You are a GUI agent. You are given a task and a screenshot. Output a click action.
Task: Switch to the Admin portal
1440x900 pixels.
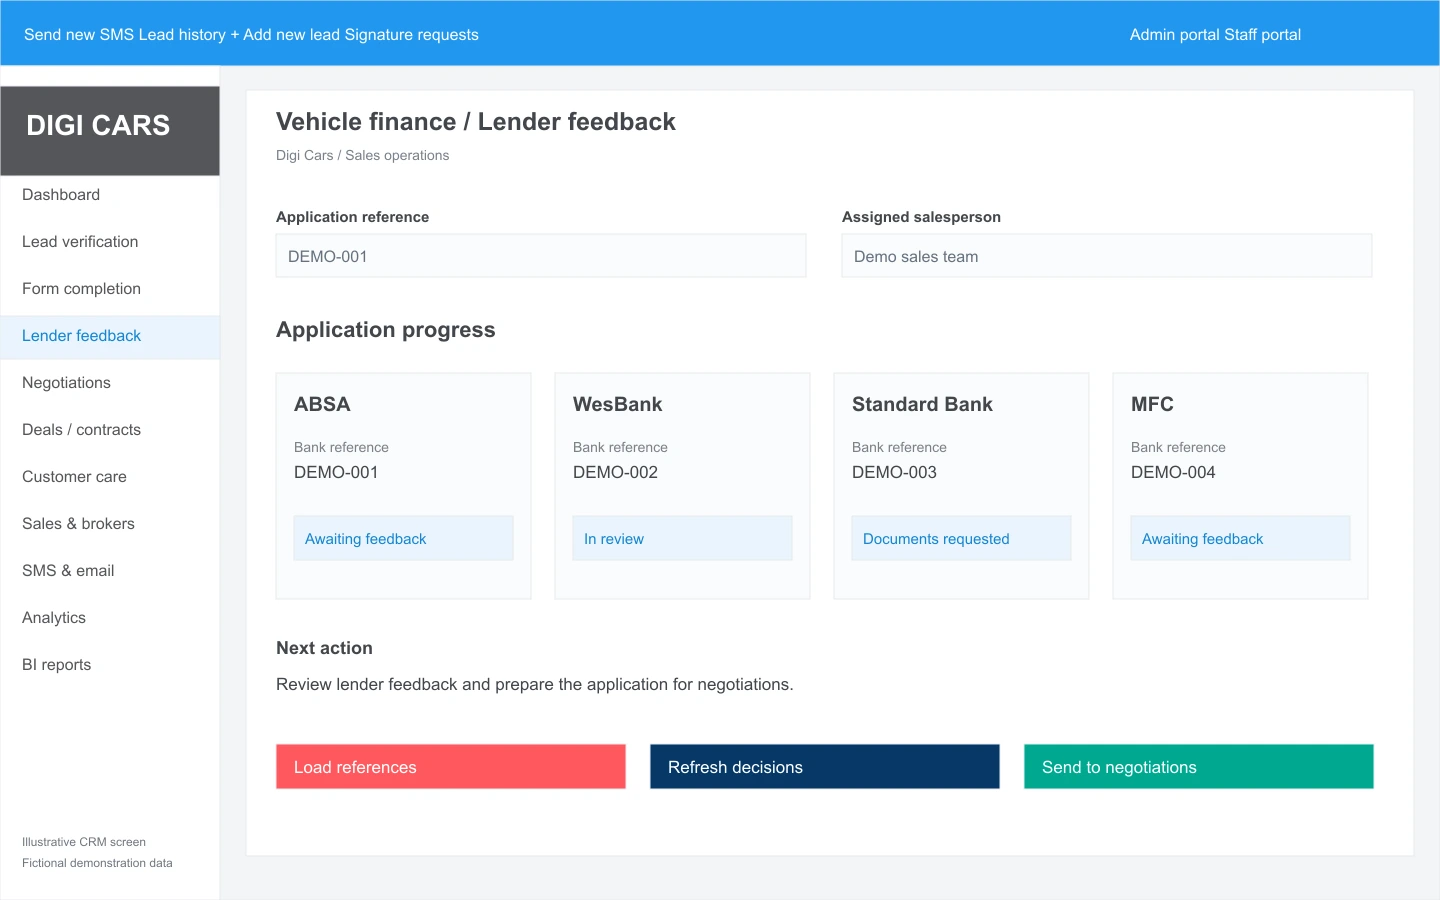[x=1175, y=35]
